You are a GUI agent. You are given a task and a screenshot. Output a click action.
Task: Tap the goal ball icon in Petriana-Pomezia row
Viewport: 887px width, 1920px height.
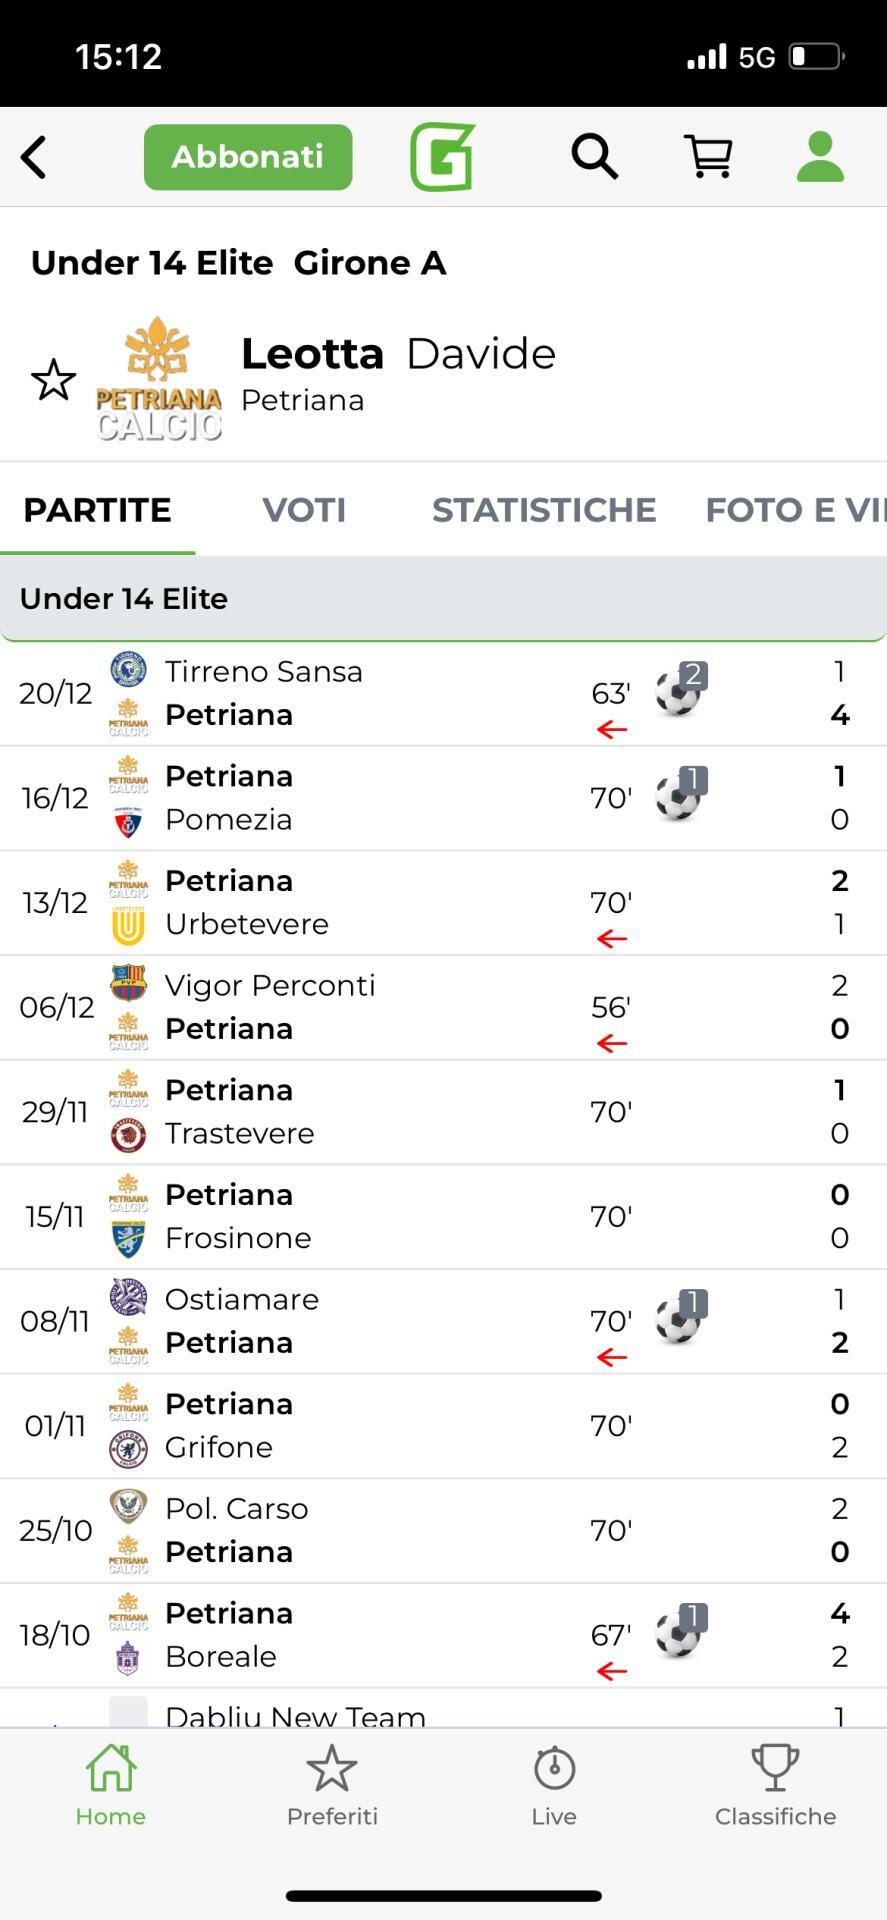680,796
